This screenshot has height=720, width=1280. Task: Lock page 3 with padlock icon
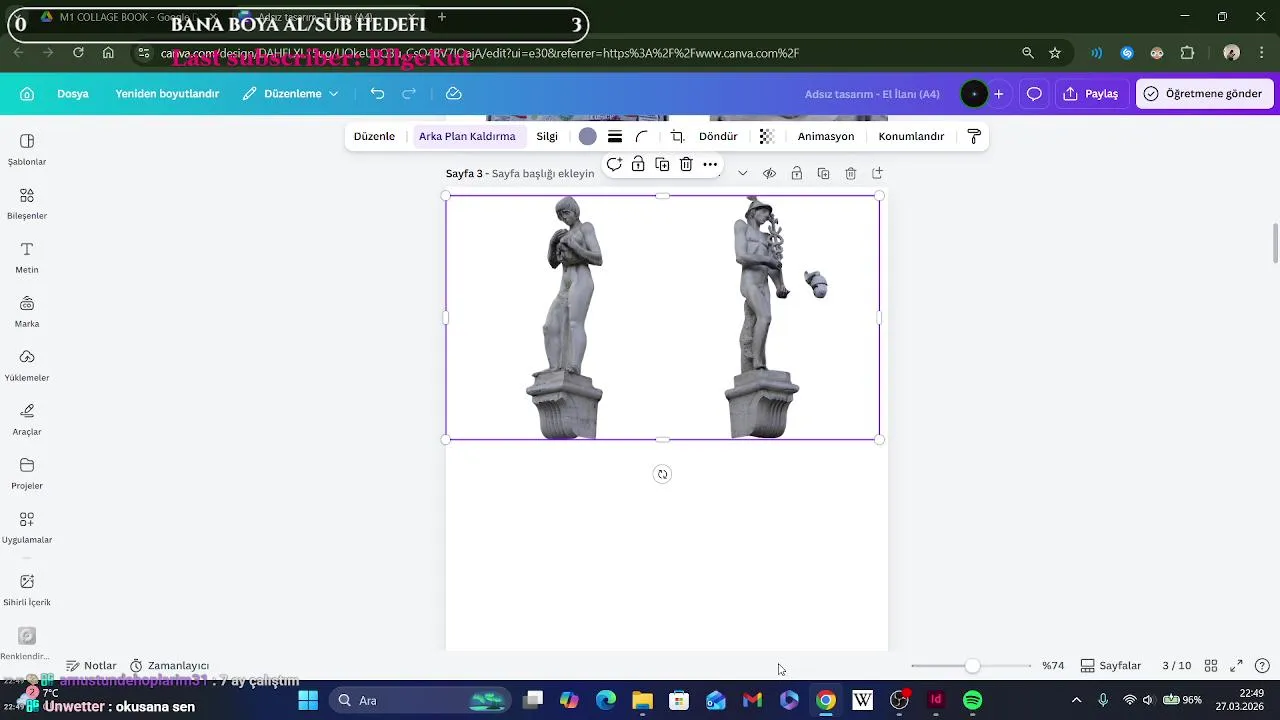(796, 173)
